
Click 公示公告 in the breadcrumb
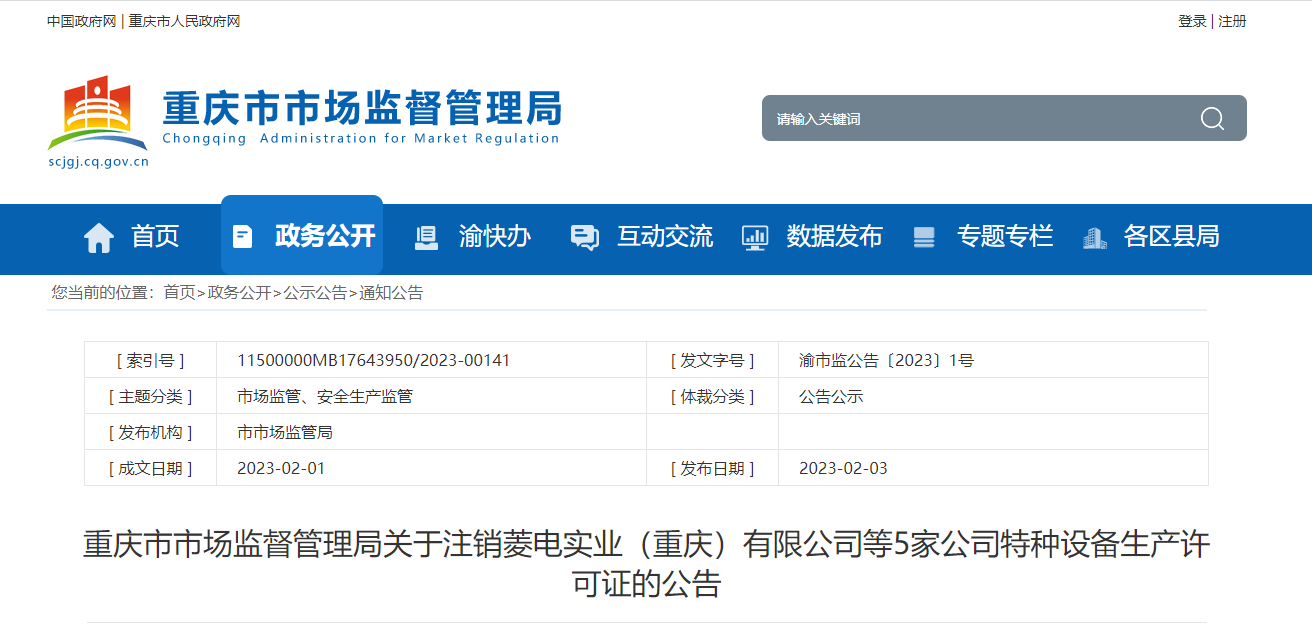(315, 293)
